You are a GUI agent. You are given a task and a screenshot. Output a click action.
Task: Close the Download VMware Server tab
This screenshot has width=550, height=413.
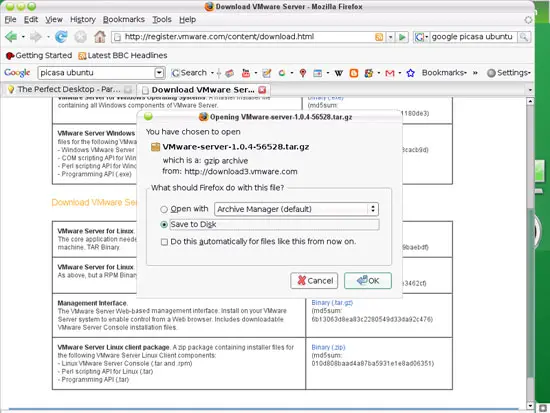[262, 90]
